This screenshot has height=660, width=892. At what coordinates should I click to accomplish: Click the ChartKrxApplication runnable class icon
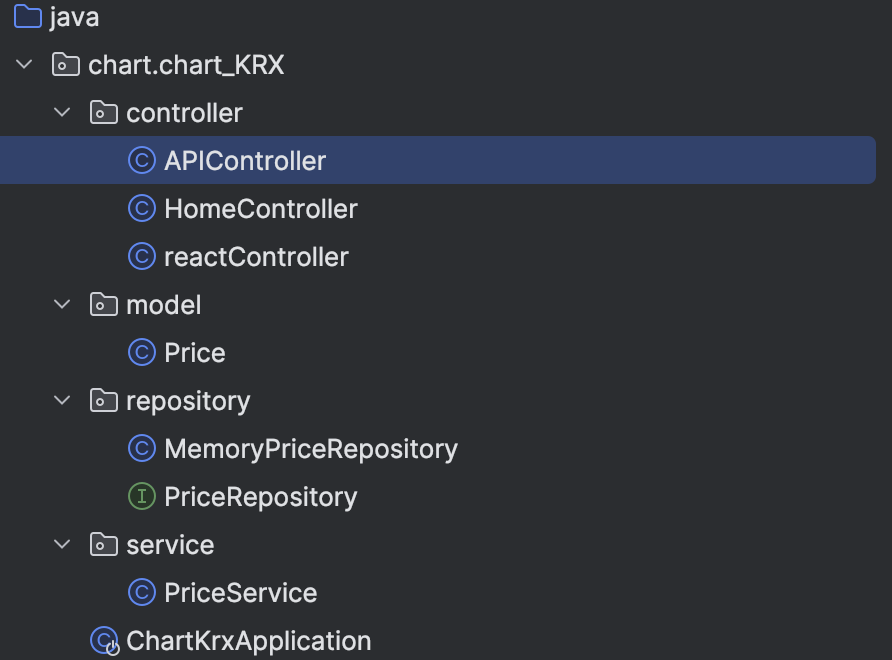pos(104,641)
